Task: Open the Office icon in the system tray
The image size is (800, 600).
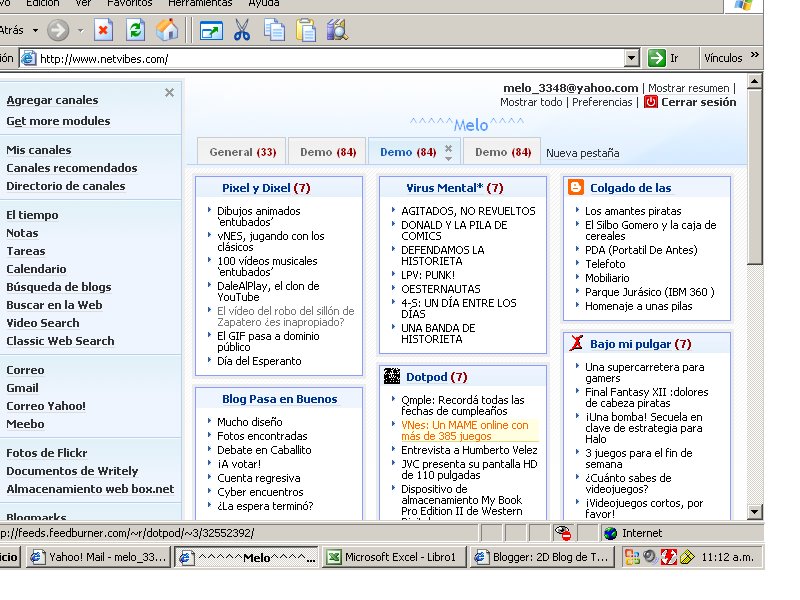Action: click(x=632, y=557)
